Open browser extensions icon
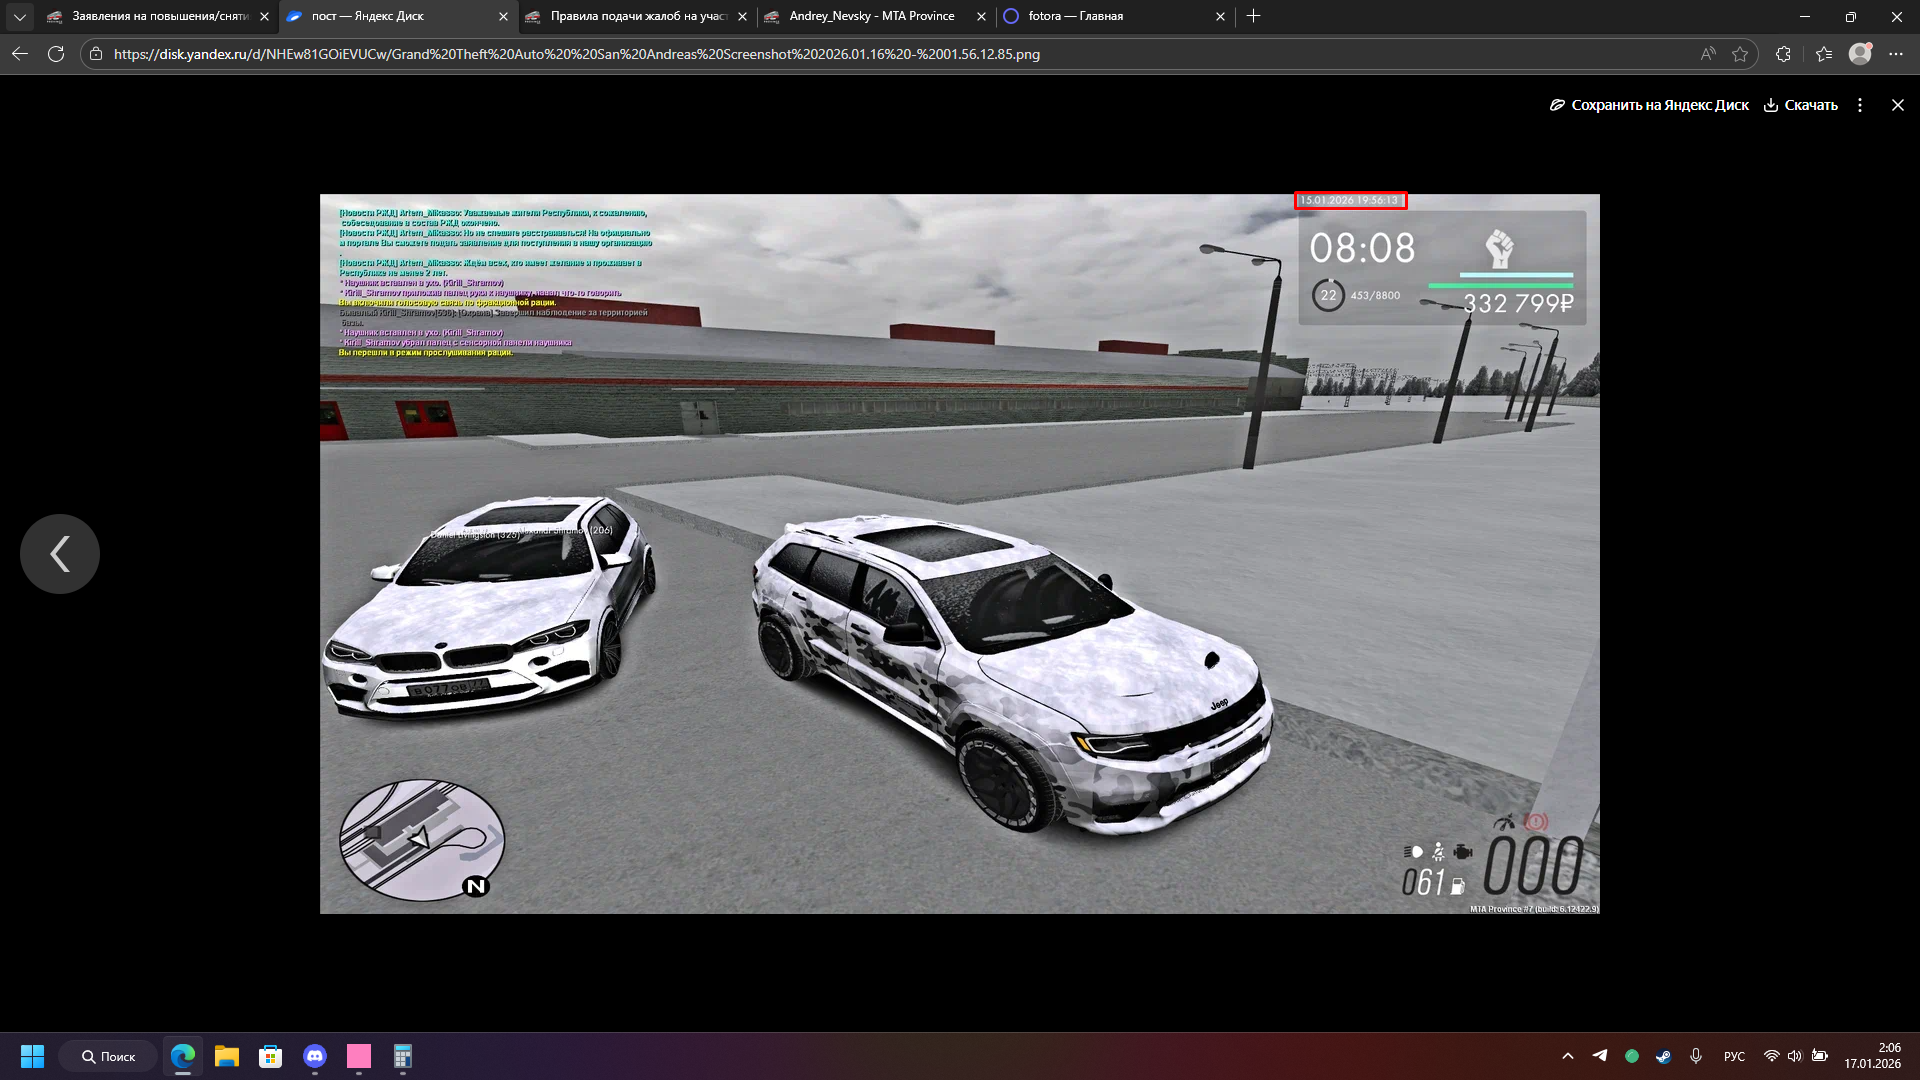 tap(1783, 54)
